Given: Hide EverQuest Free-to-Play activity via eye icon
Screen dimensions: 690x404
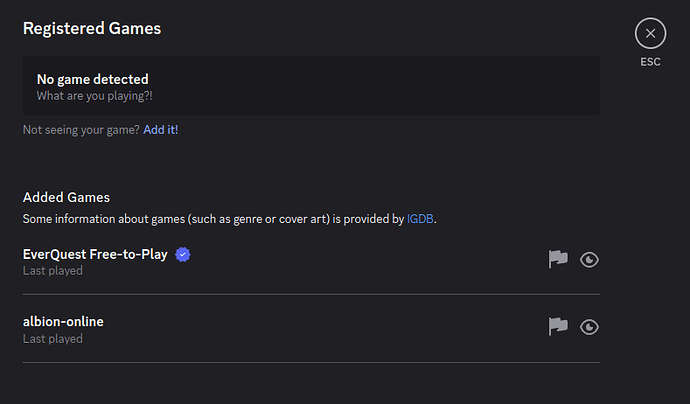Looking at the screenshot, I should tap(589, 260).
